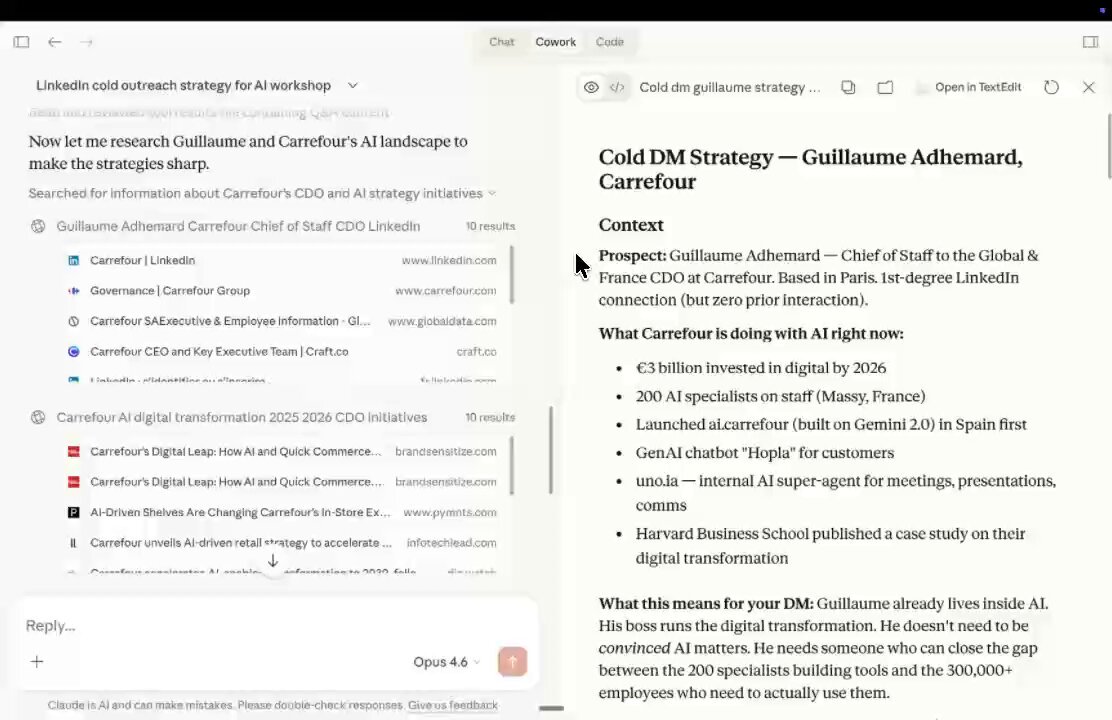The width and height of the screenshot is (1112, 720).
Task: Click the Carrefour favicon beside Governance result
Action: [73, 291]
